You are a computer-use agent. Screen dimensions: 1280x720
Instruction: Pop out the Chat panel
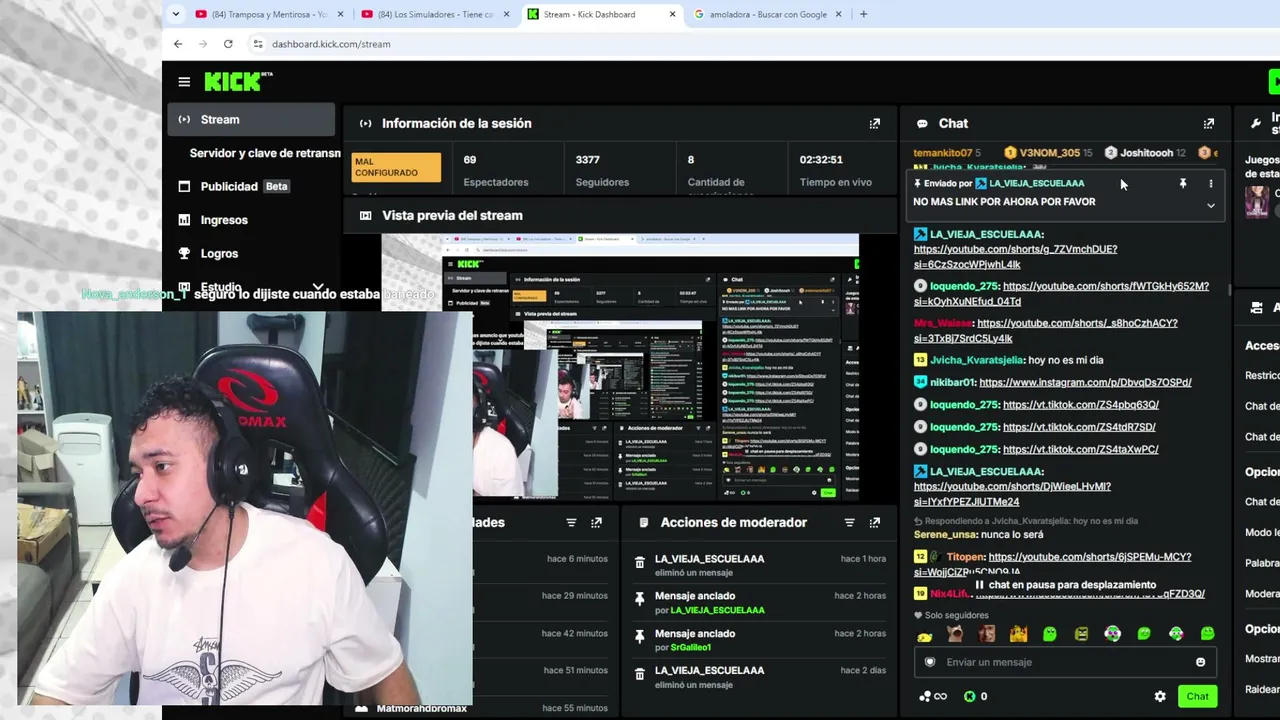(x=1209, y=123)
